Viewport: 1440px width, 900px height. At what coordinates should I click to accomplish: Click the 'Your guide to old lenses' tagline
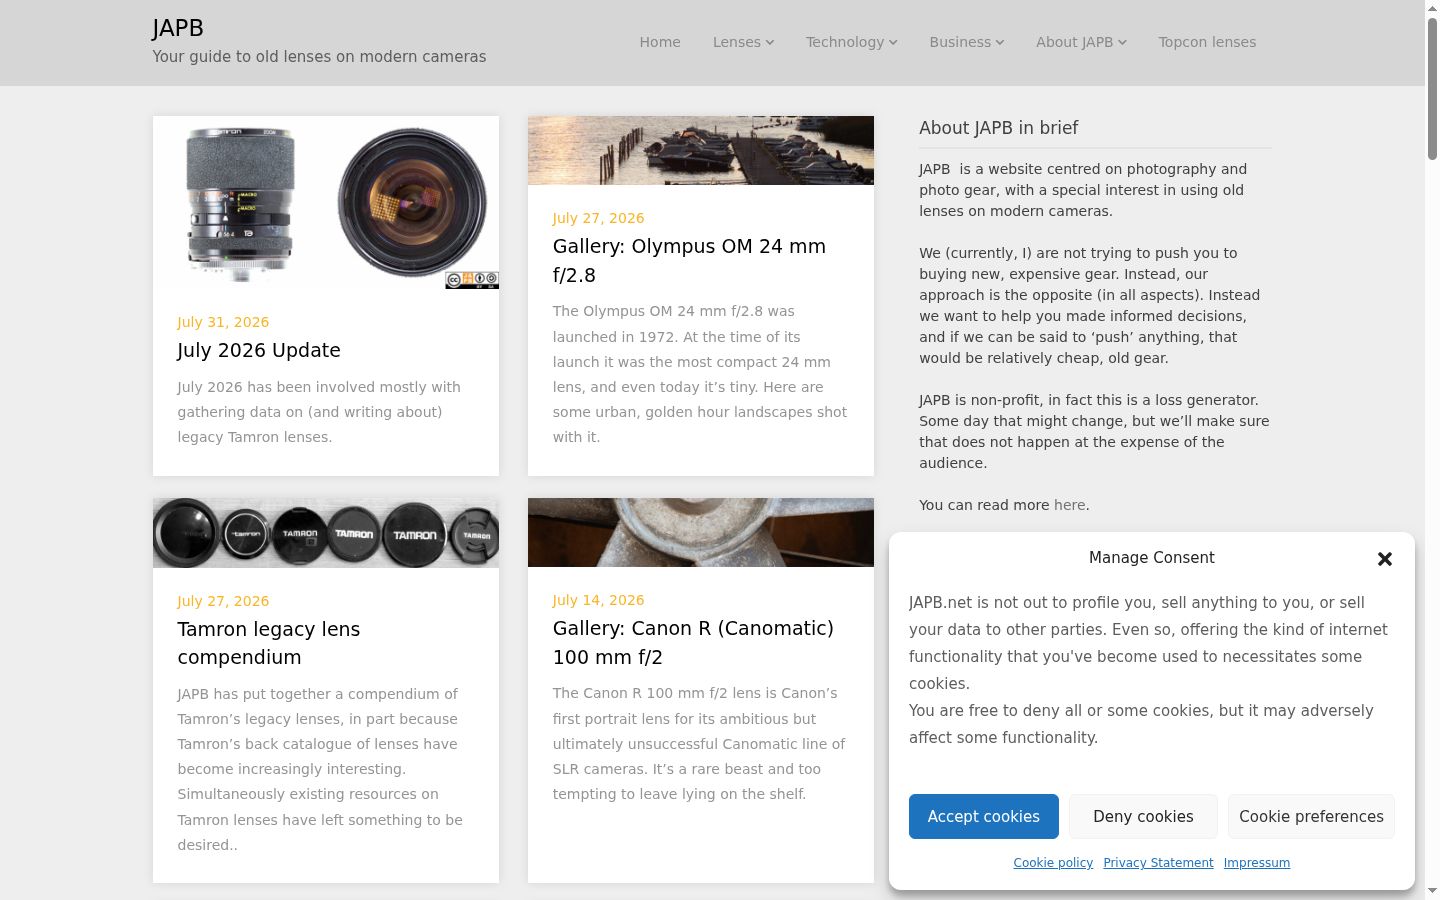[x=319, y=57]
